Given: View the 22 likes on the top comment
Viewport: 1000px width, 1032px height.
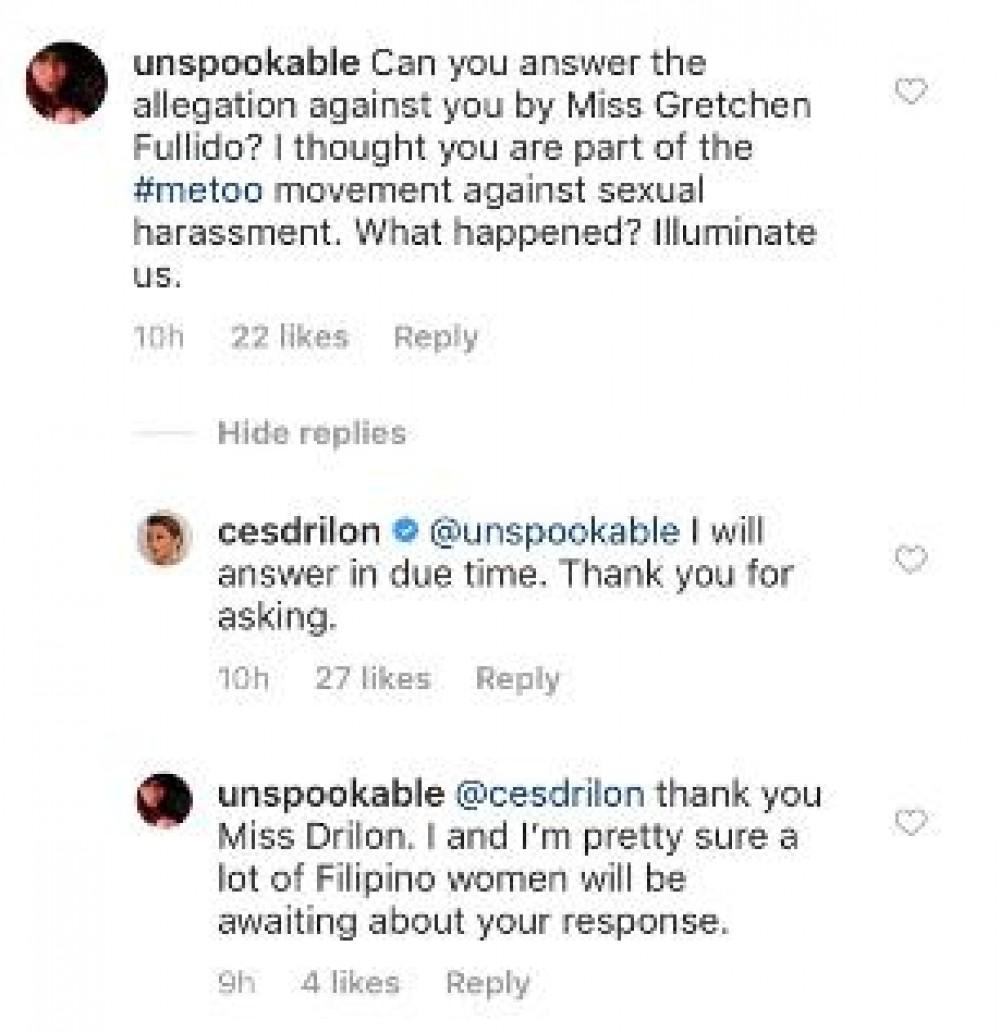Looking at the screenshot, I should tap(289, 338).
